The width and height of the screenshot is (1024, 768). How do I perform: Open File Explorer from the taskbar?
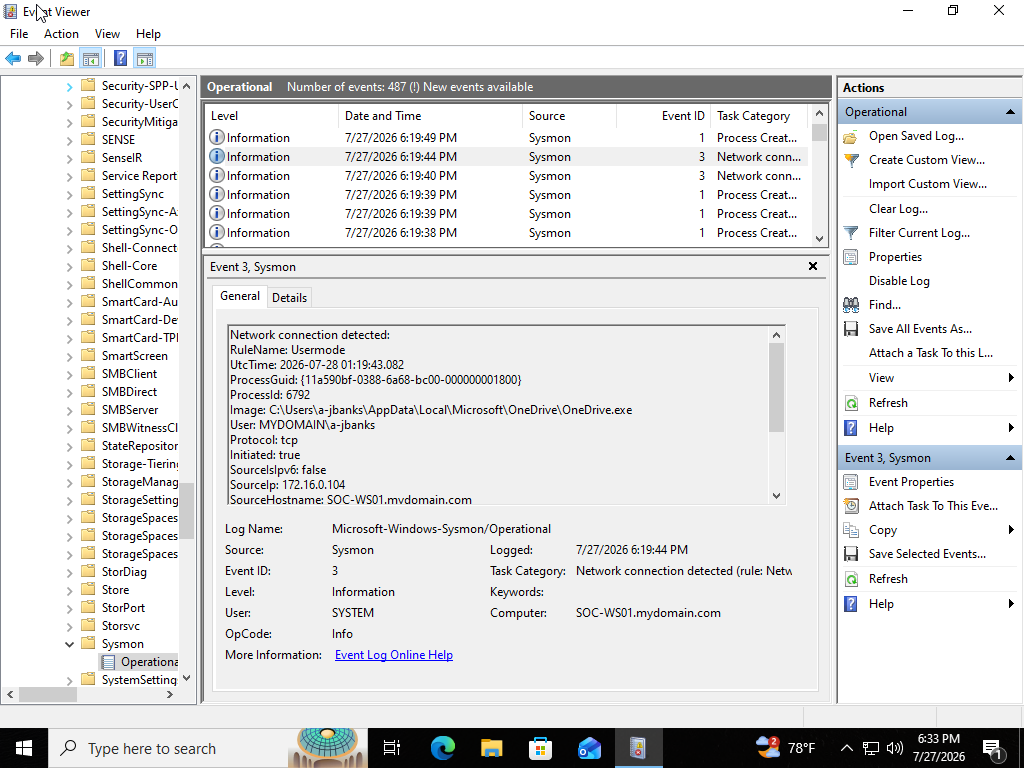(x=491, y=748)
